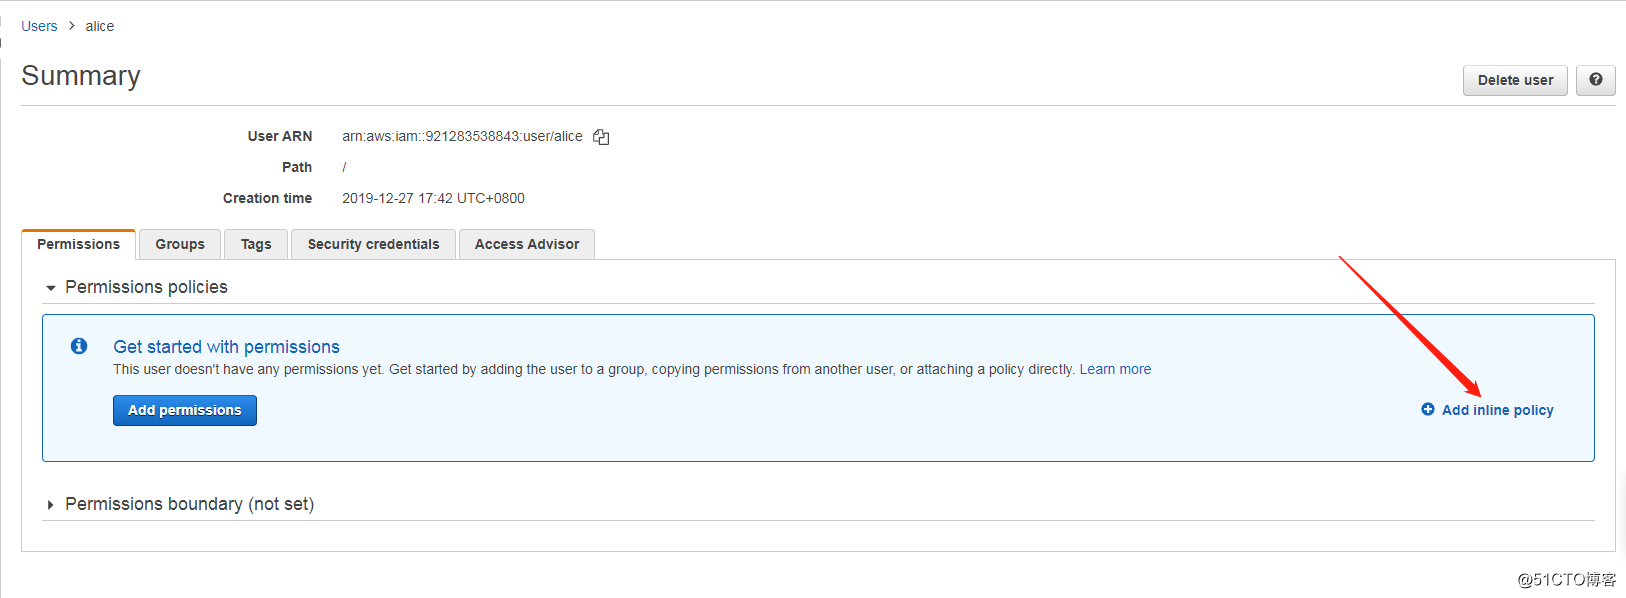Expand the Permissions boundary section
The image size is (1626, 598).
(50, 505)
